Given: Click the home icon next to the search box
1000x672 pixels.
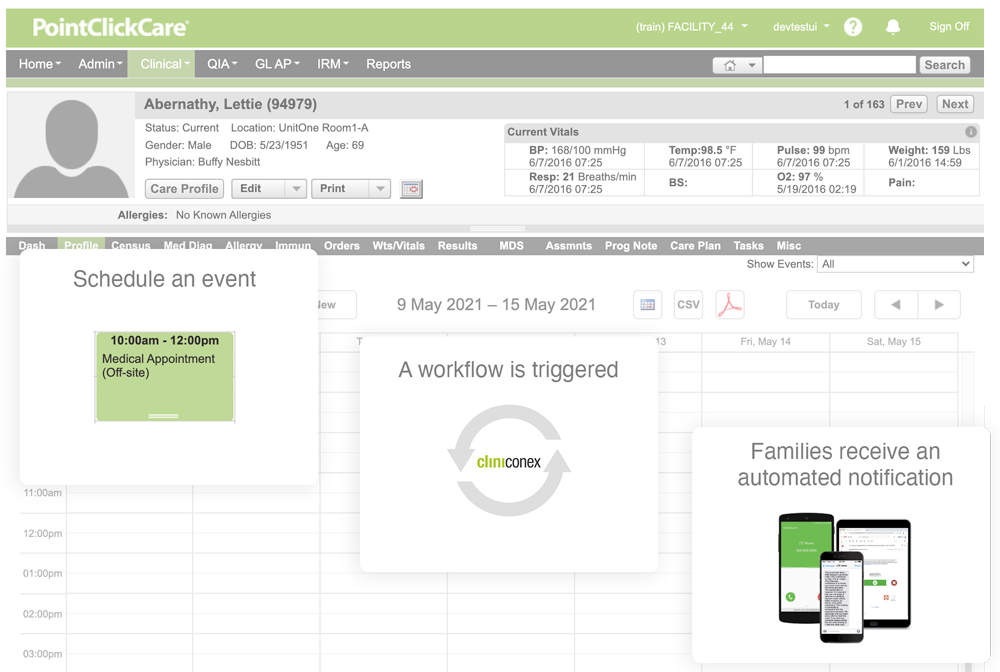Looking at the screenshot, I should pos(730,65).
